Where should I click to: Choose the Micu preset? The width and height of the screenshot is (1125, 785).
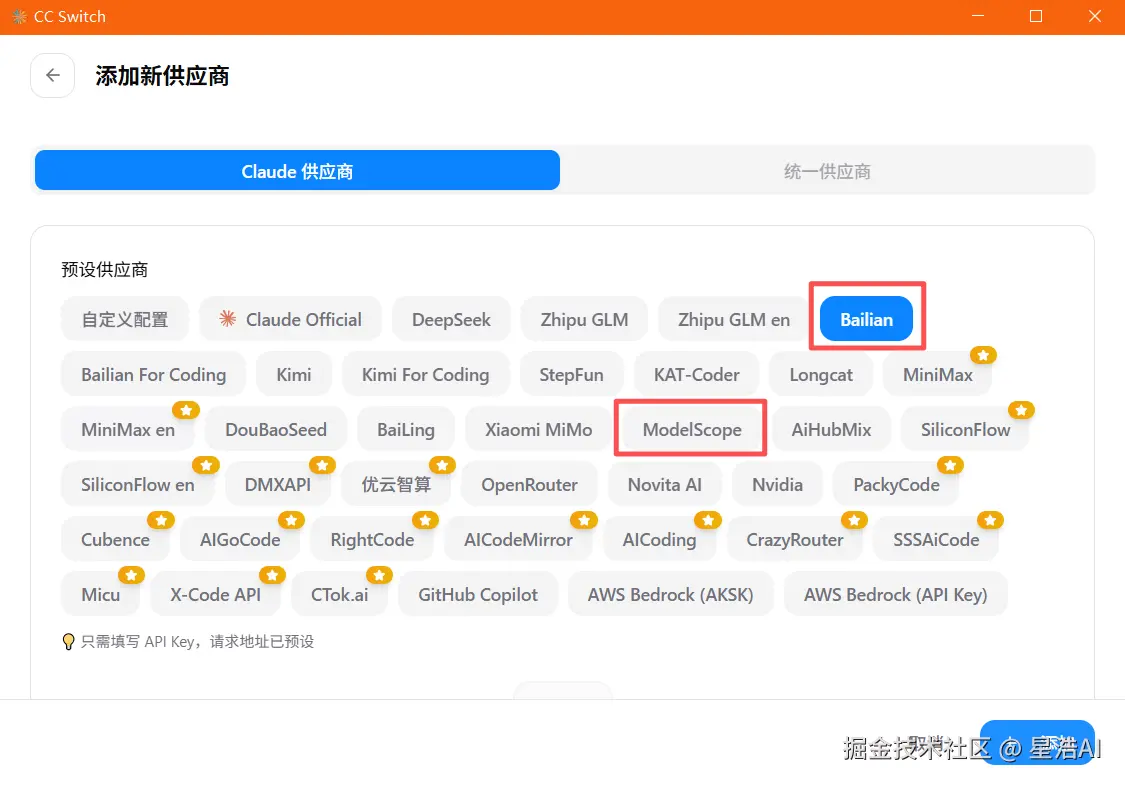tap(100, 595)
